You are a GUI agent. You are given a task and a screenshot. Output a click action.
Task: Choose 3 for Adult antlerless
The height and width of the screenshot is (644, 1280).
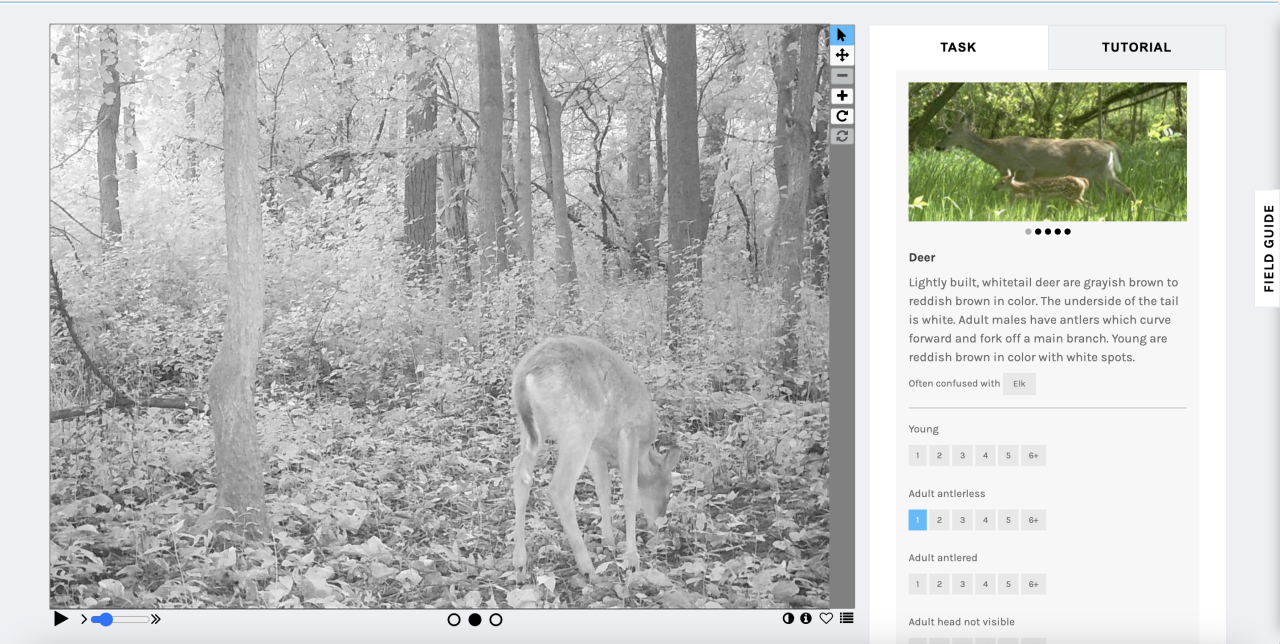[962, 520]
